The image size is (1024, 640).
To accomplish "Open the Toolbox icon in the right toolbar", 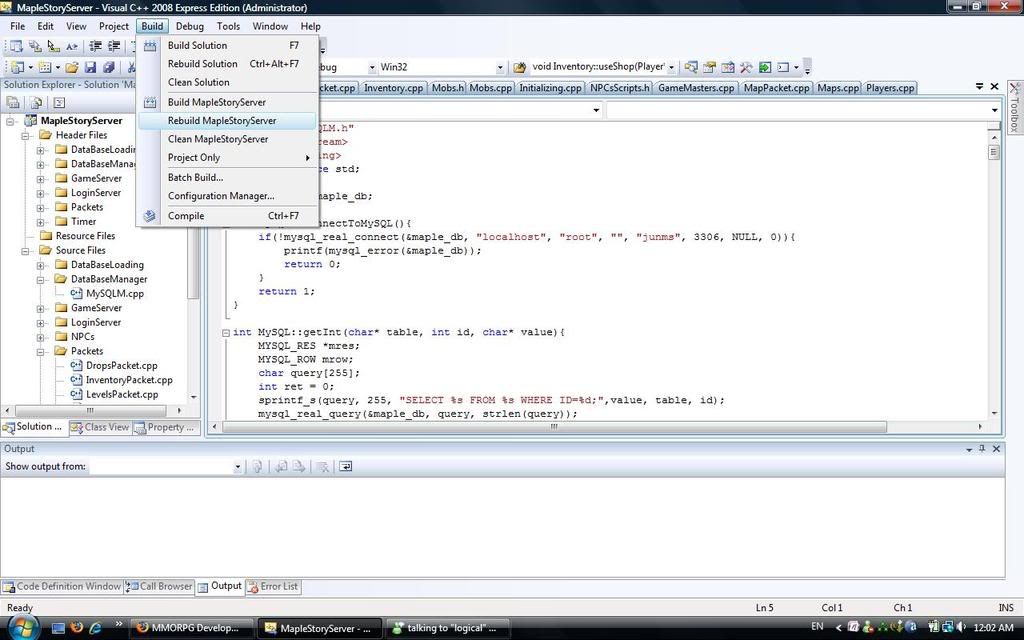I will [x=745, y=67].
